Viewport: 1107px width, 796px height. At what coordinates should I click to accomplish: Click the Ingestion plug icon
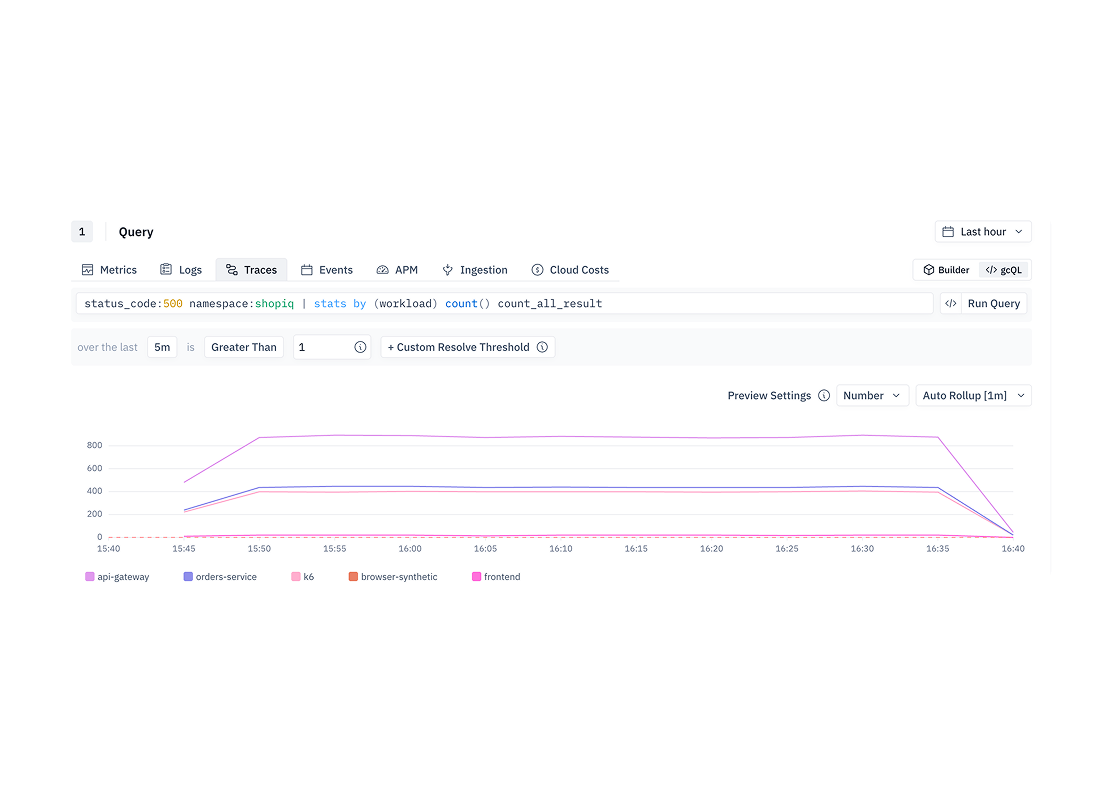(448, 270)
